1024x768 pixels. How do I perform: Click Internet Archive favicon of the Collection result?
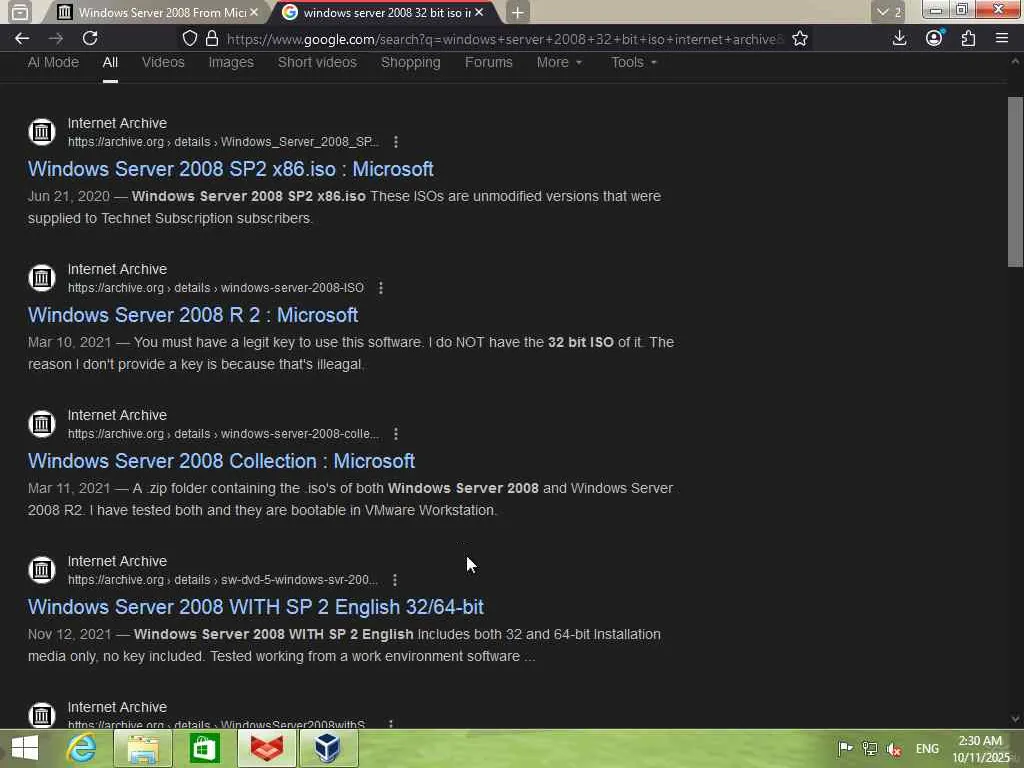(x=42, y=424)
